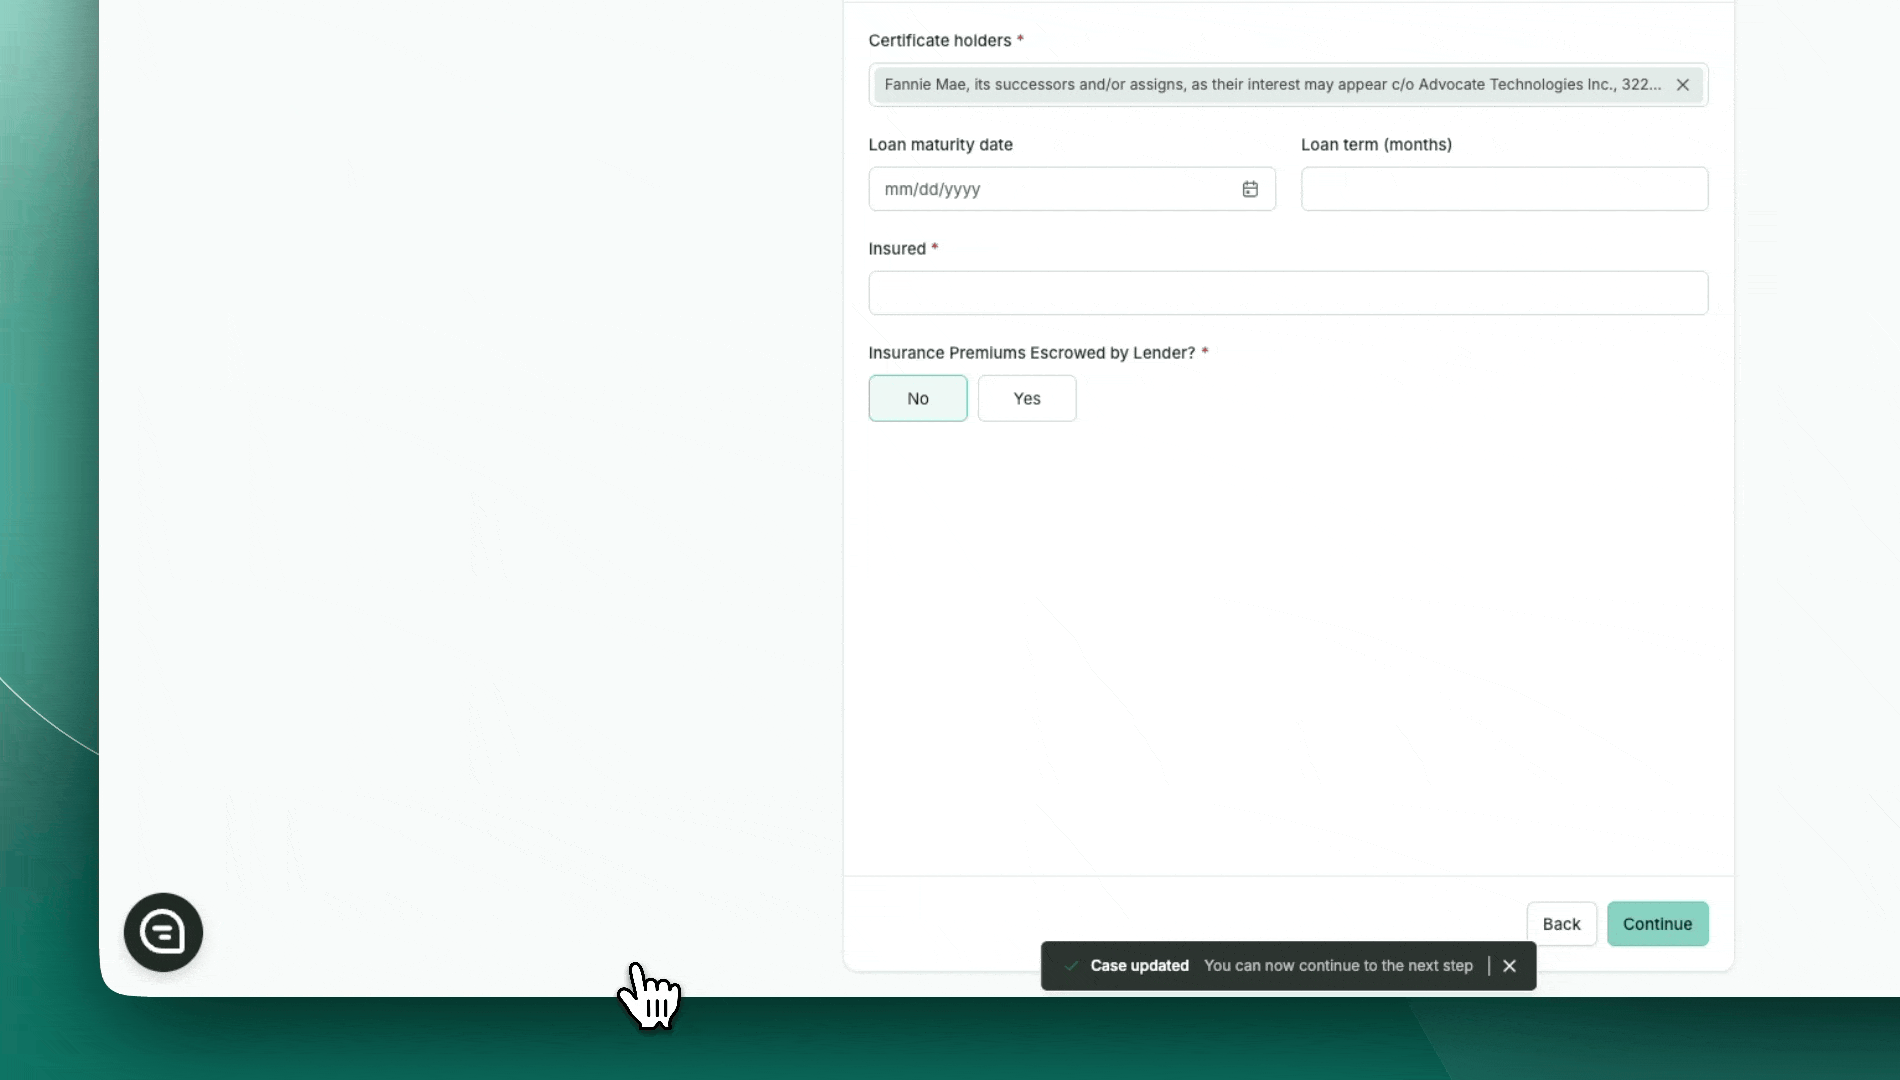The image size is (1900, 1080).
Task: Click the checkmark icon in the toast
Action: (x=1071, y=966)
